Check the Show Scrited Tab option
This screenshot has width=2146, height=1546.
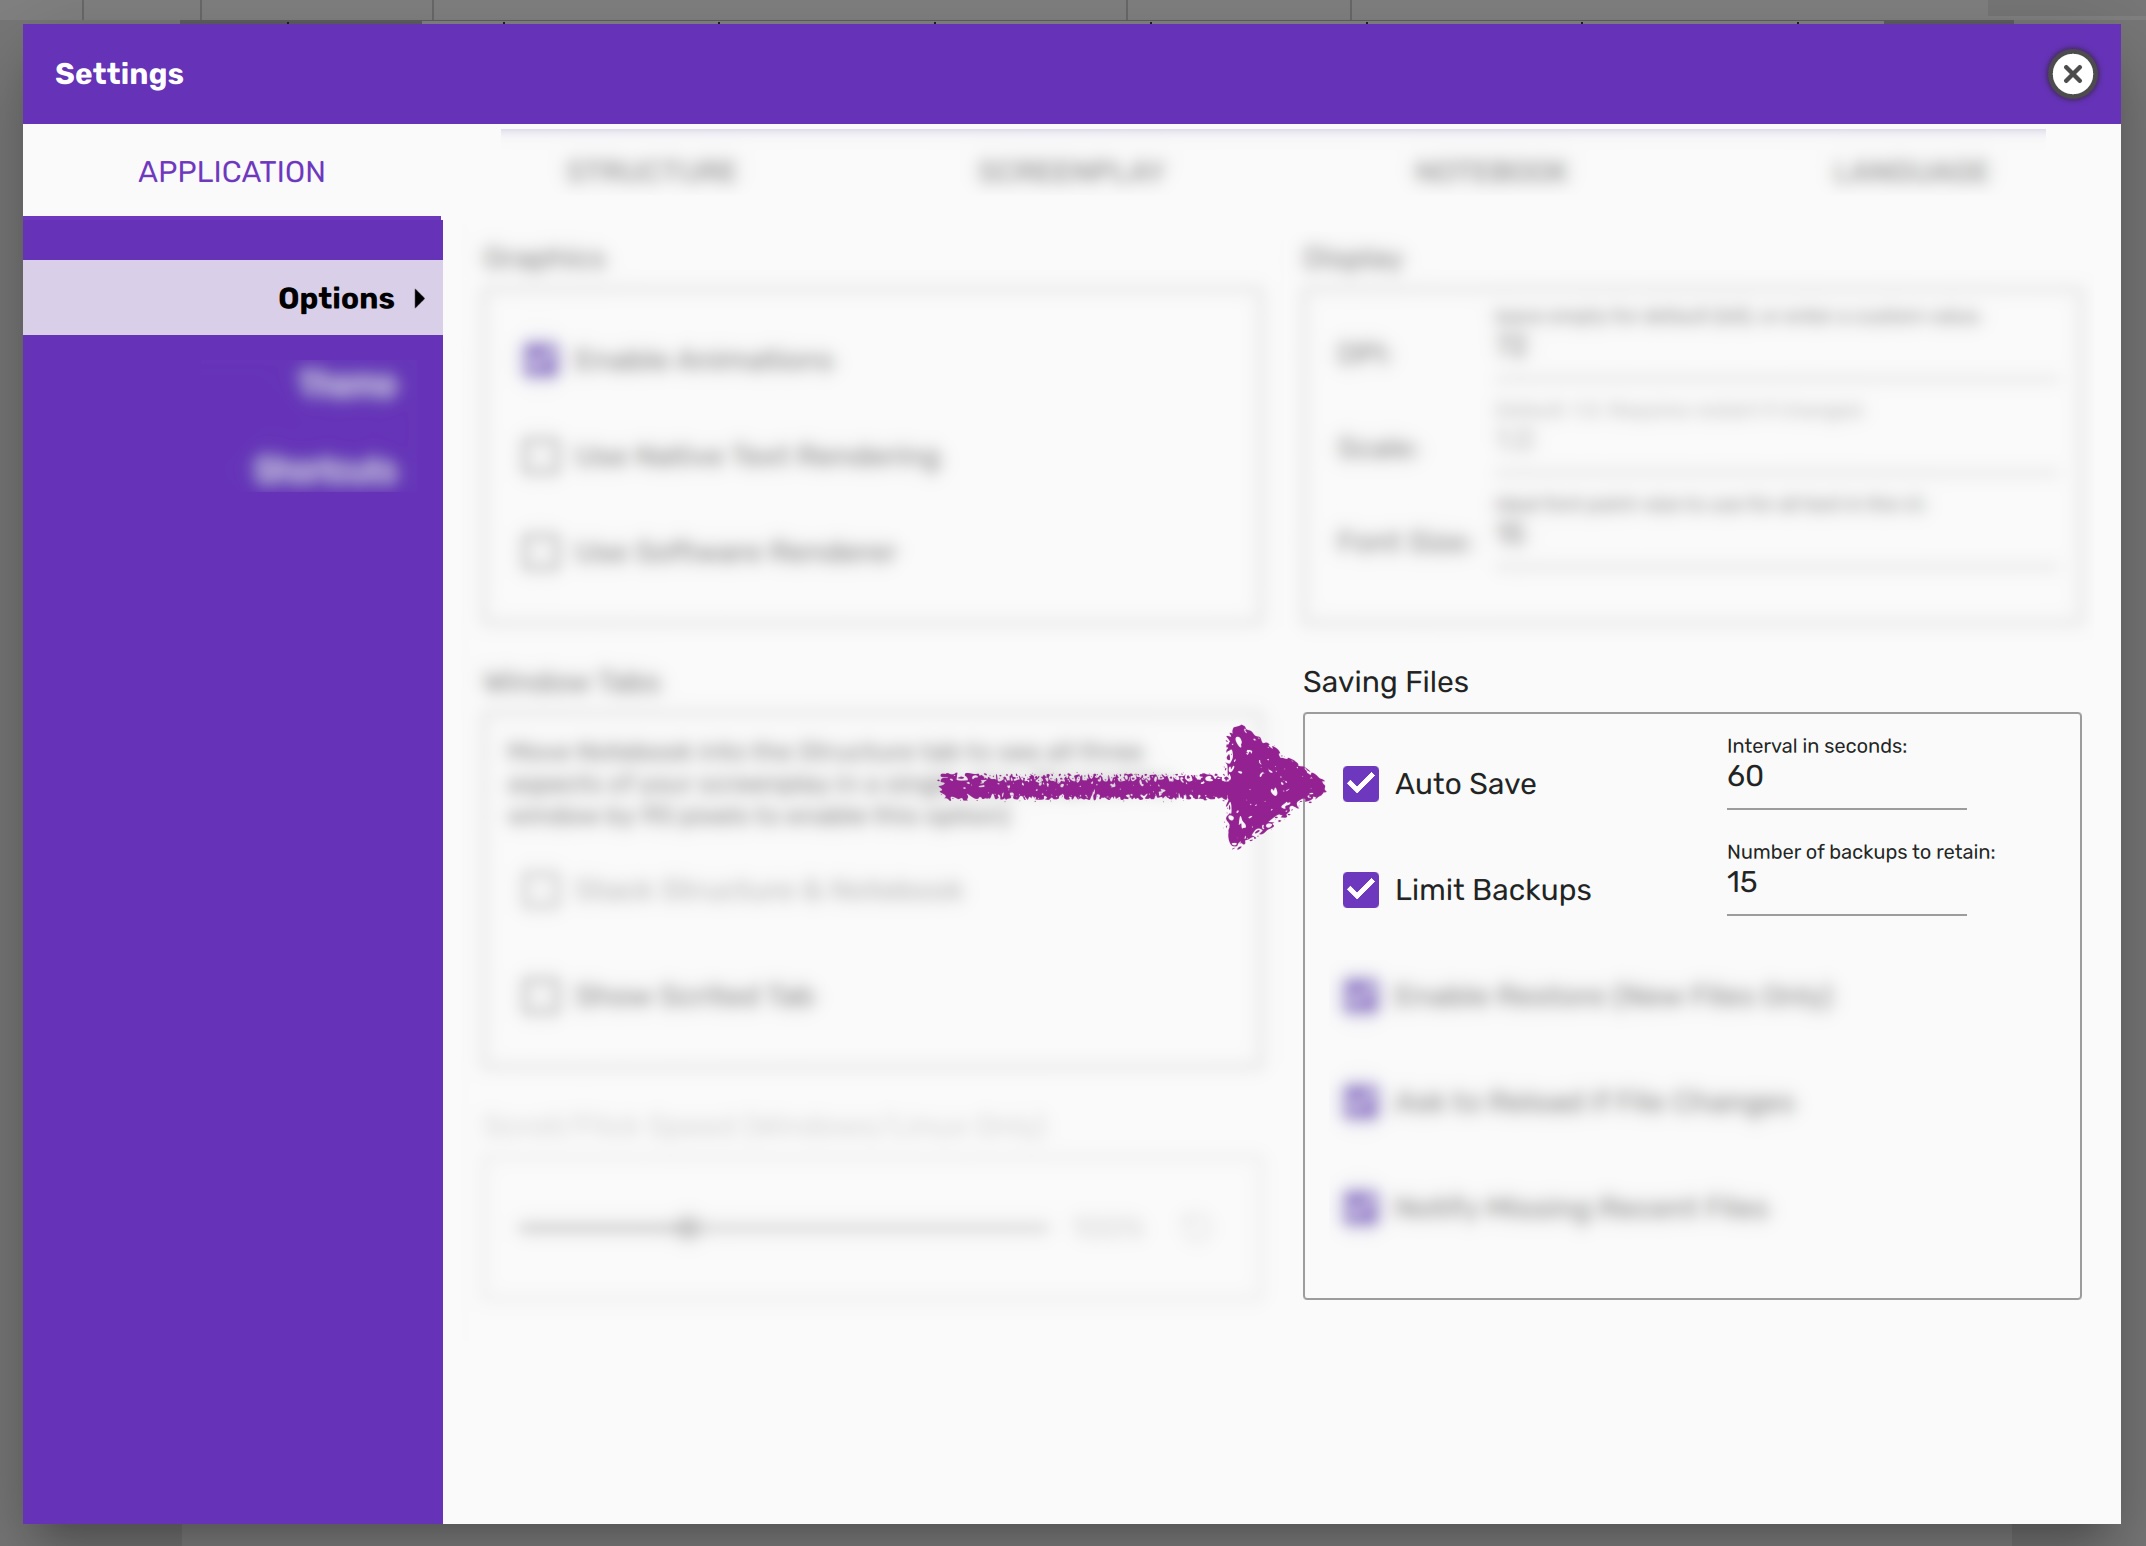pos(540,995)
